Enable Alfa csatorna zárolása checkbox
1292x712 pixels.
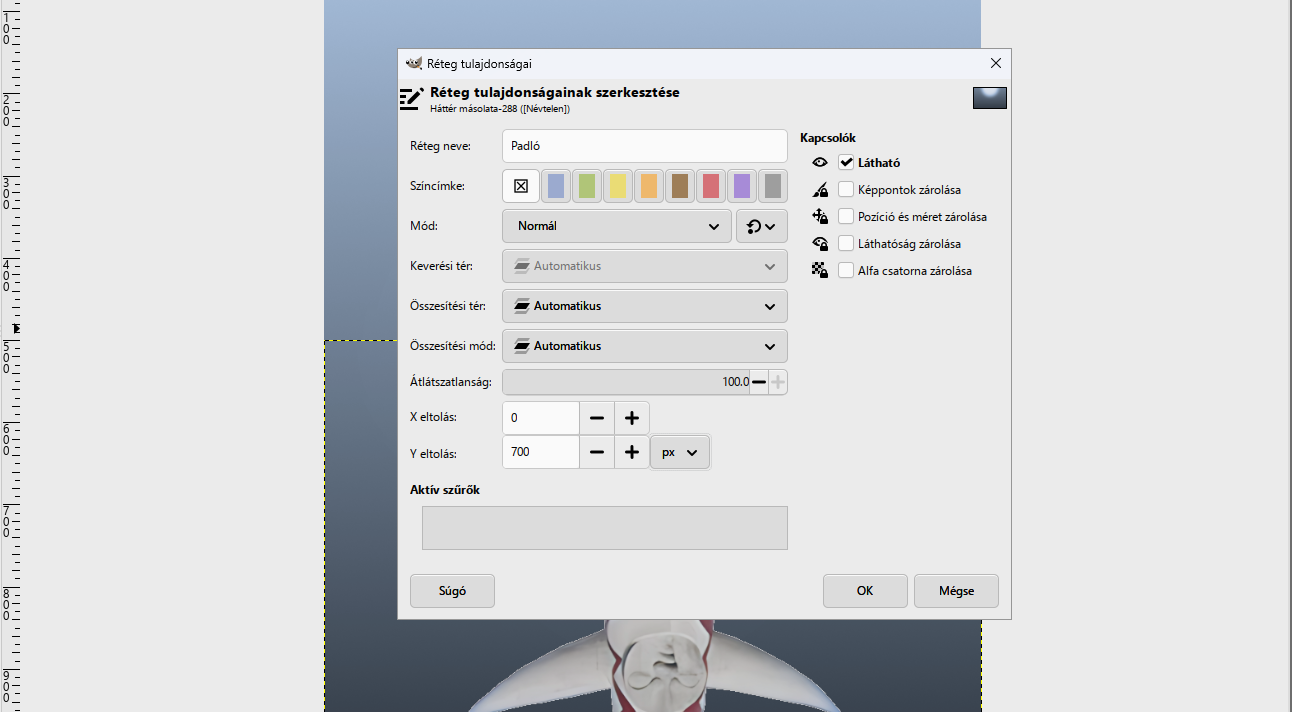tap(846, 270)
